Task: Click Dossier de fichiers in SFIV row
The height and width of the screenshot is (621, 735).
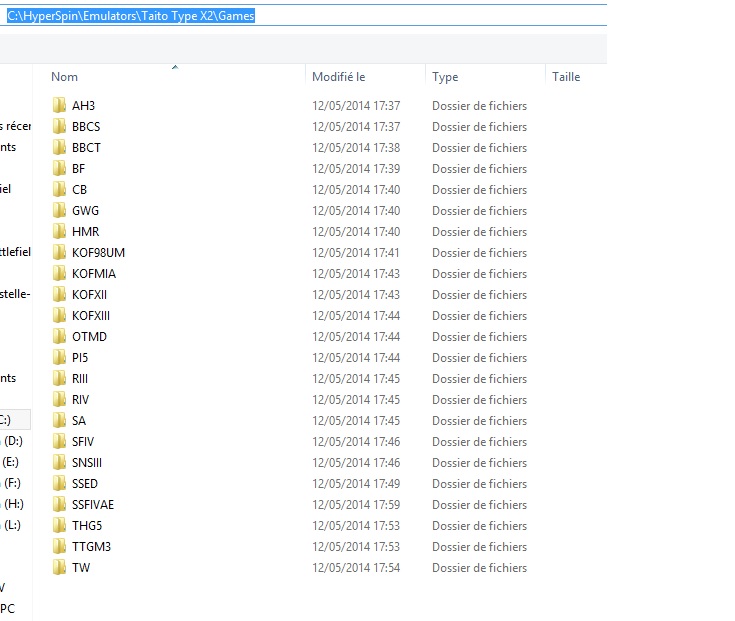Action: pos(480,441)
